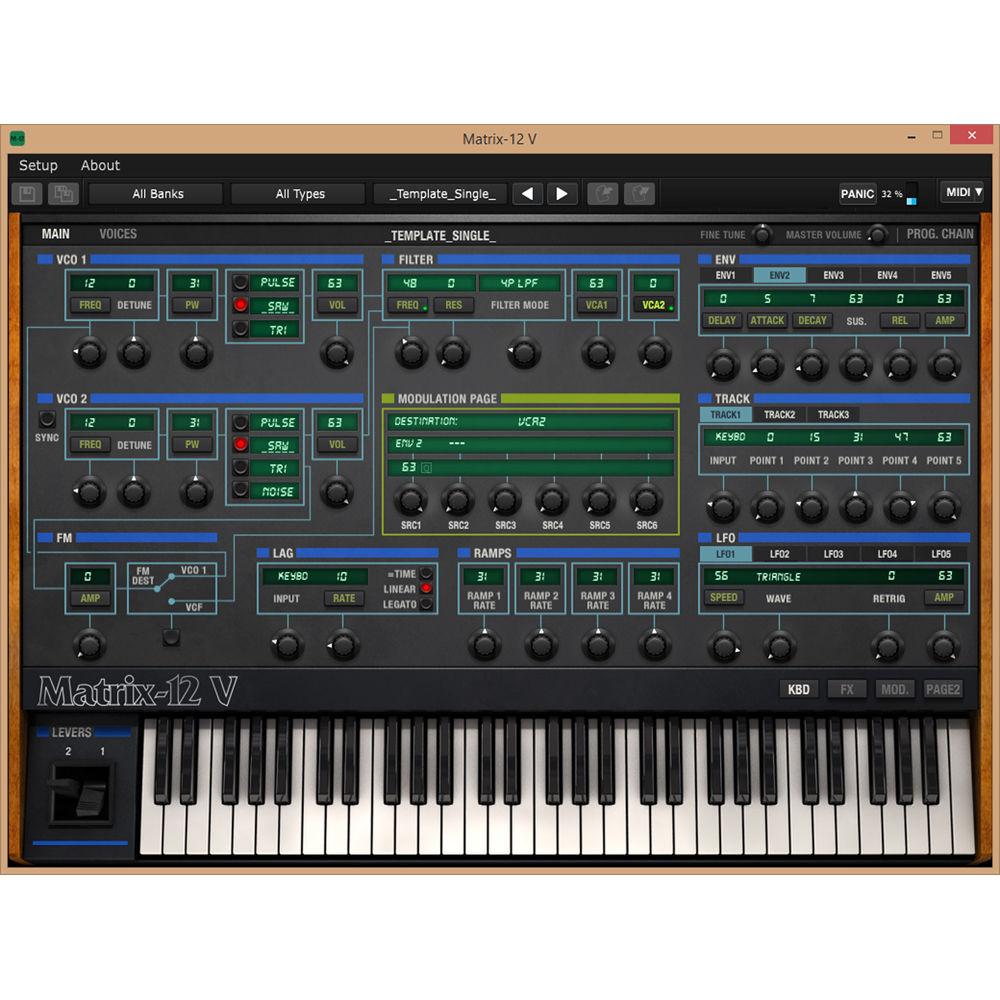Adjust the MASTER VOLUME knob

coord(878,234)
